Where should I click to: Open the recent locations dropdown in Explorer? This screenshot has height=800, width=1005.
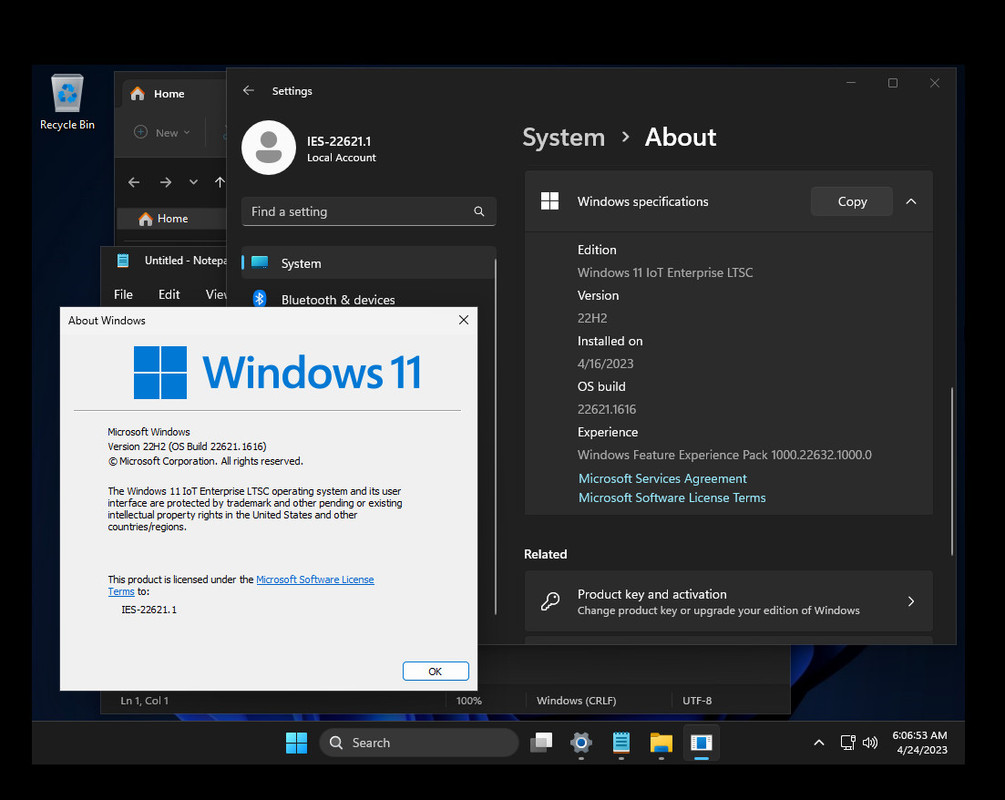coord(194,183)
